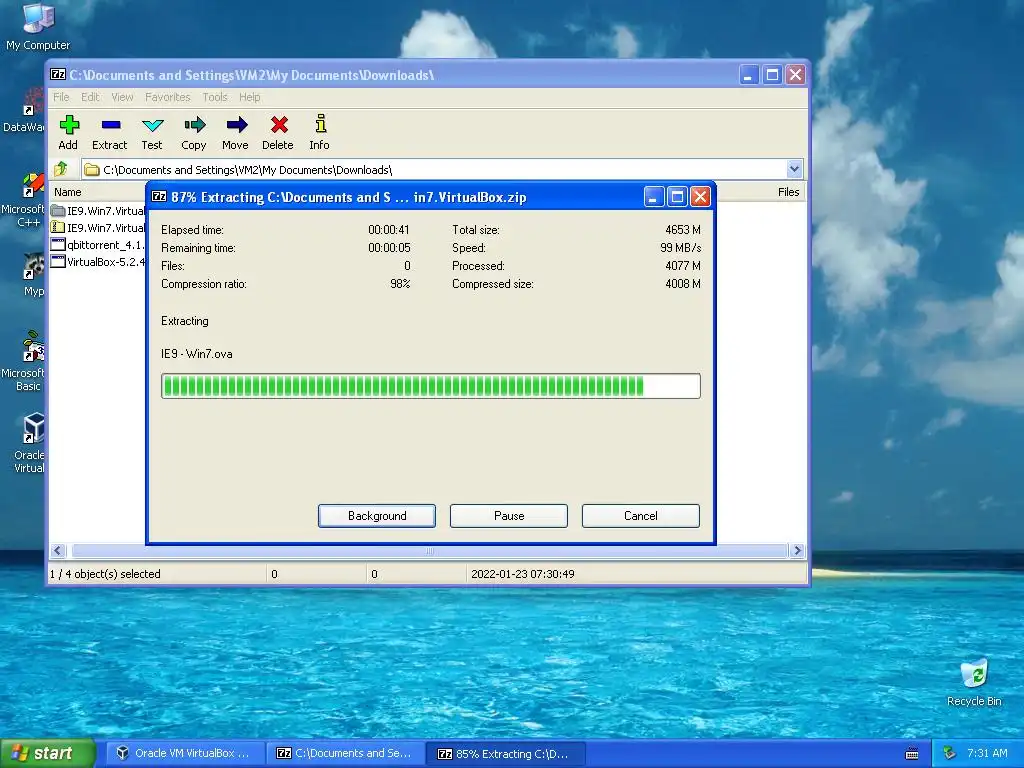
Task: Open the Myp raccoon desktop shortcut
Action: tap(33, 274)
